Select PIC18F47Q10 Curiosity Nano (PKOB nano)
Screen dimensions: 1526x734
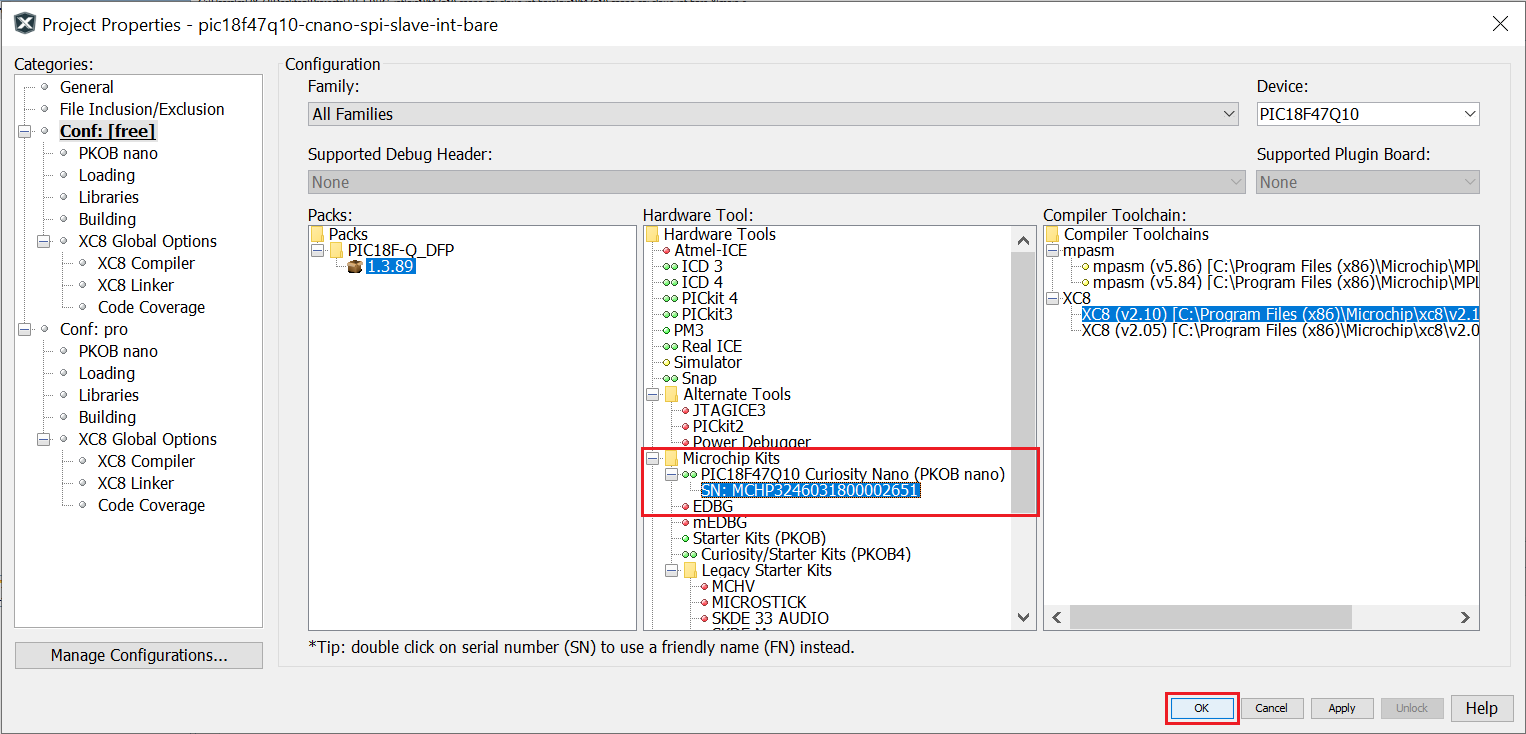852,474
